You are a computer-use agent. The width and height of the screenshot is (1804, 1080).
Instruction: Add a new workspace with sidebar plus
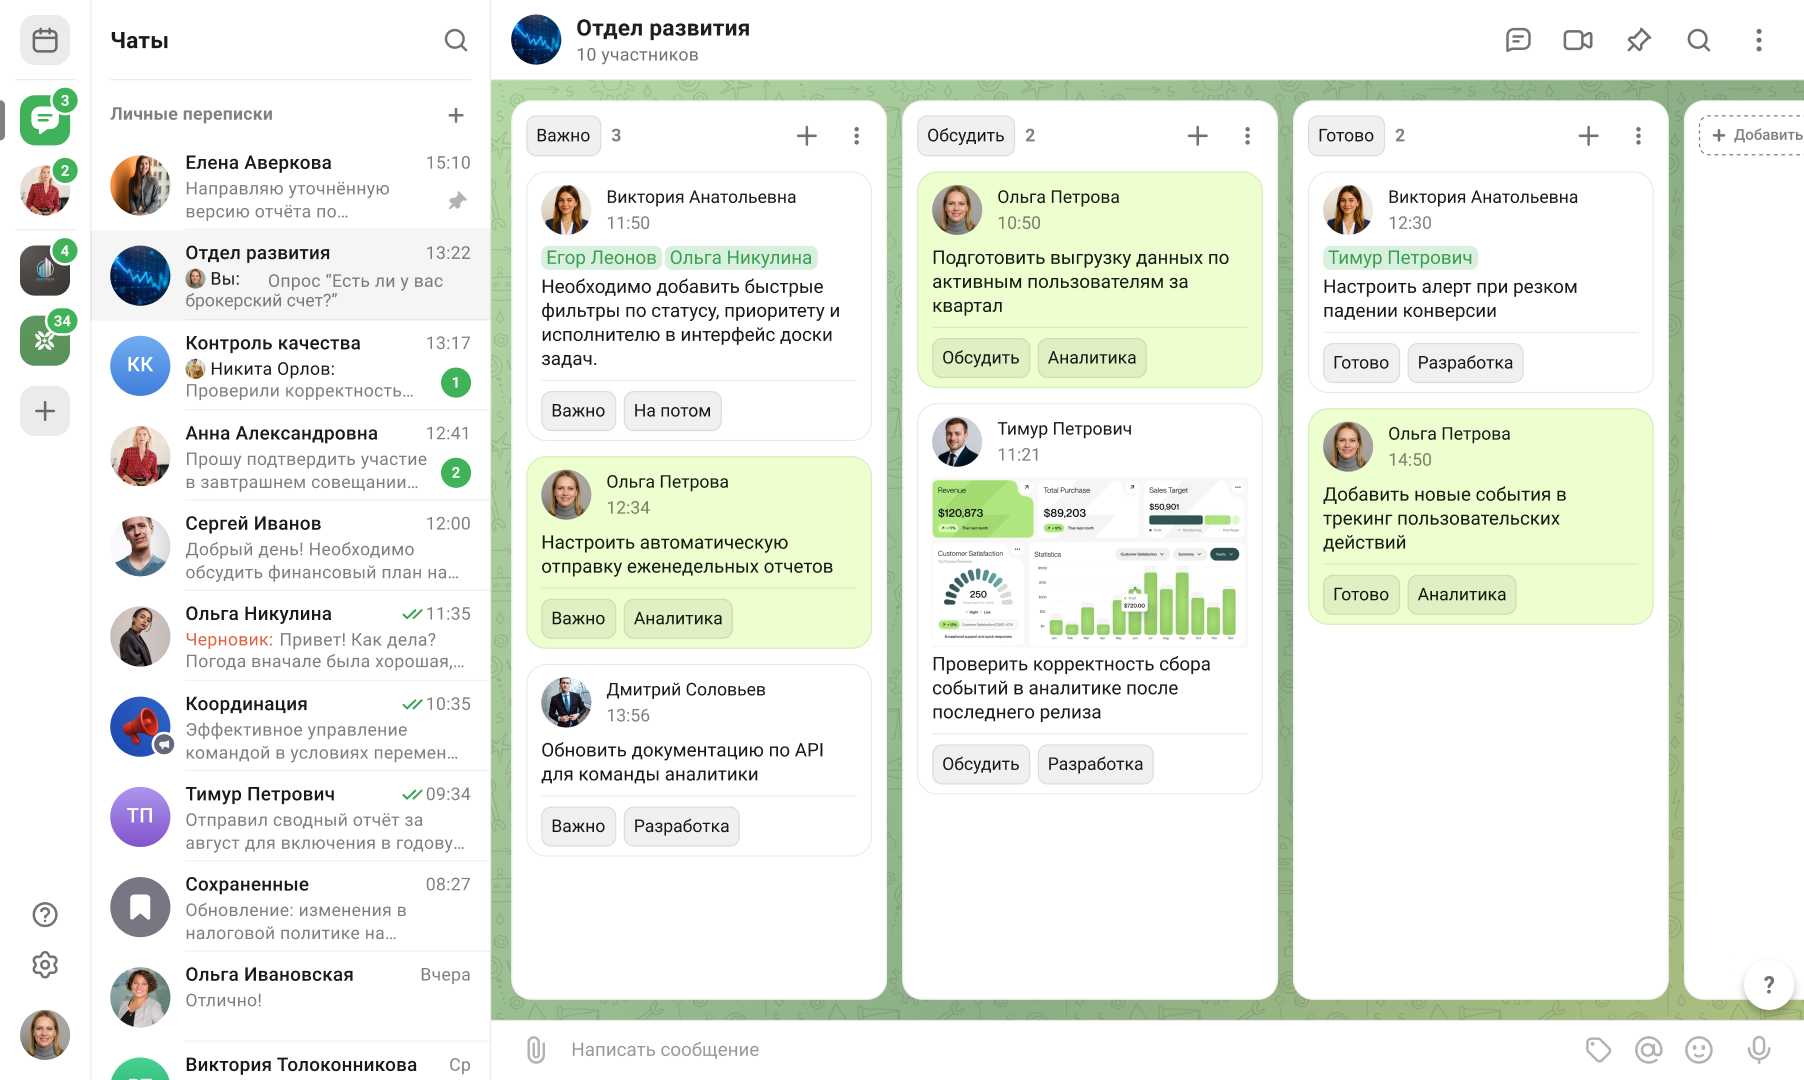click(45, 411)
